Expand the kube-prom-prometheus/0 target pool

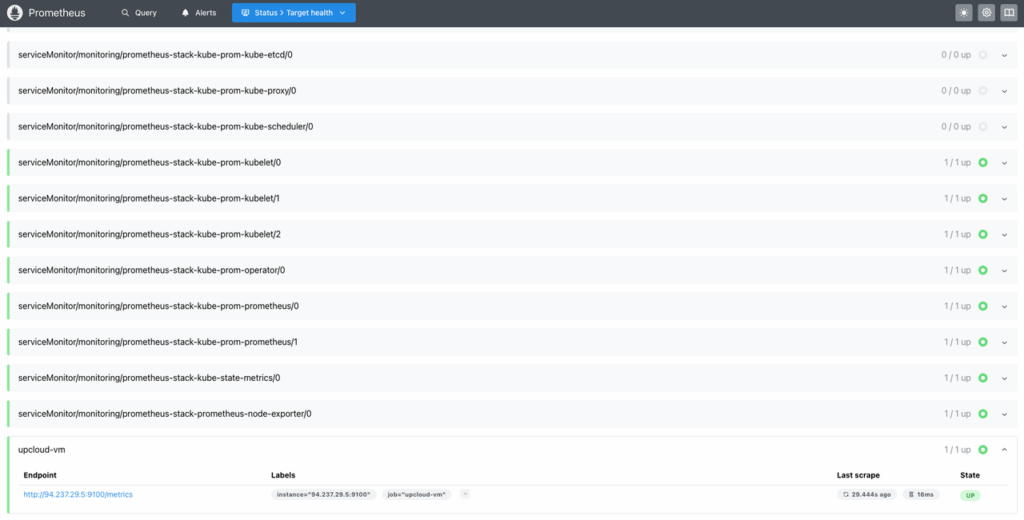click(1004, 306)
